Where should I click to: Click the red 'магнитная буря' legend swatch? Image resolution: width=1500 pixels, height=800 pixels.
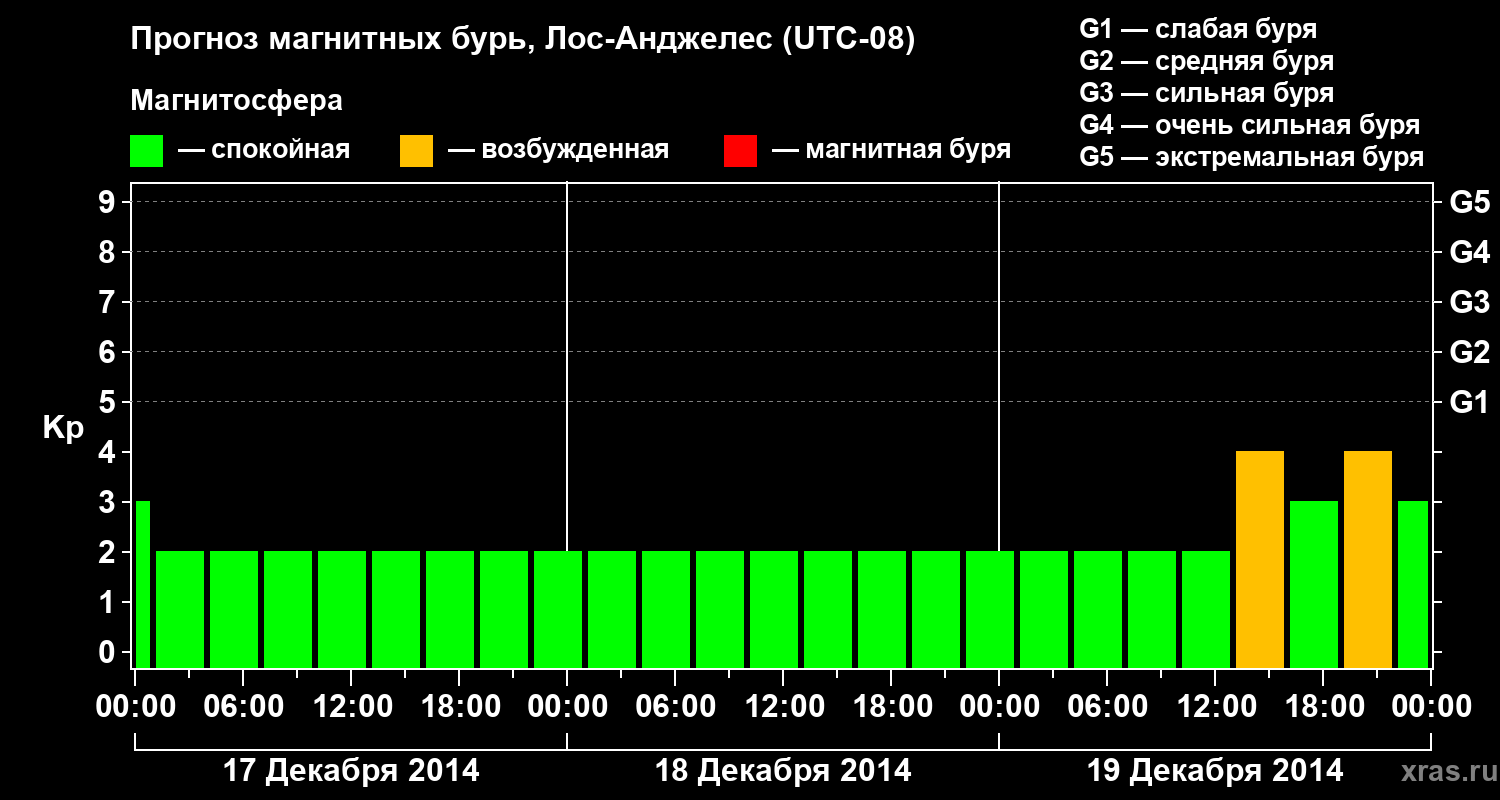pos(740,151)
